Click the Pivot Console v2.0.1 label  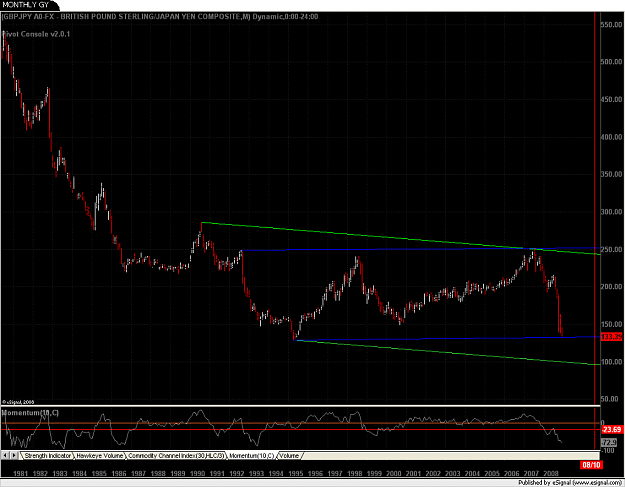(x=36, y=34)
